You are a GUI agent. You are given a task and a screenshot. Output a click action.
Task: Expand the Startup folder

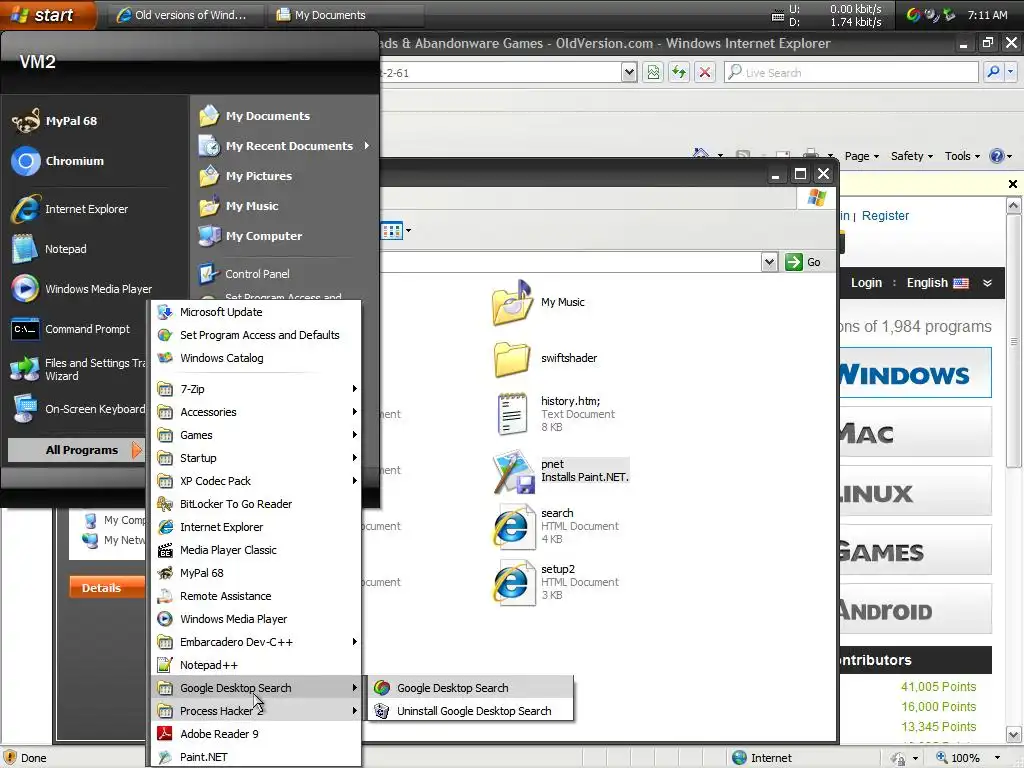(x=256, y=458)
